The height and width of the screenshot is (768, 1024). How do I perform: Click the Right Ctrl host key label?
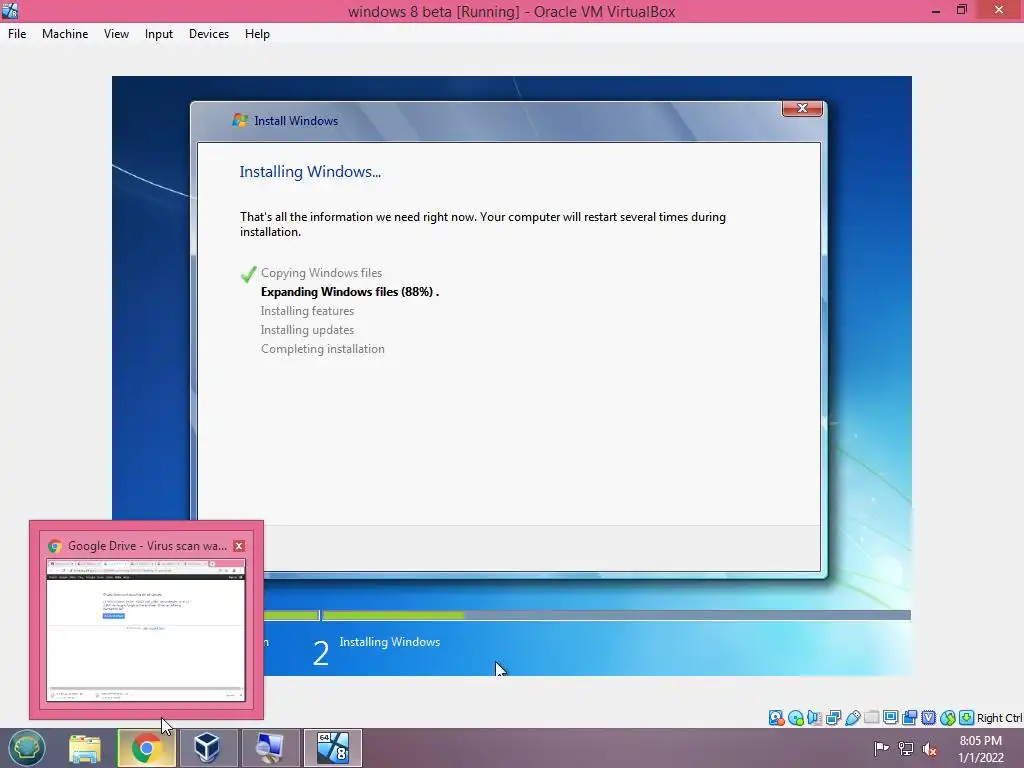point(1000,718)
